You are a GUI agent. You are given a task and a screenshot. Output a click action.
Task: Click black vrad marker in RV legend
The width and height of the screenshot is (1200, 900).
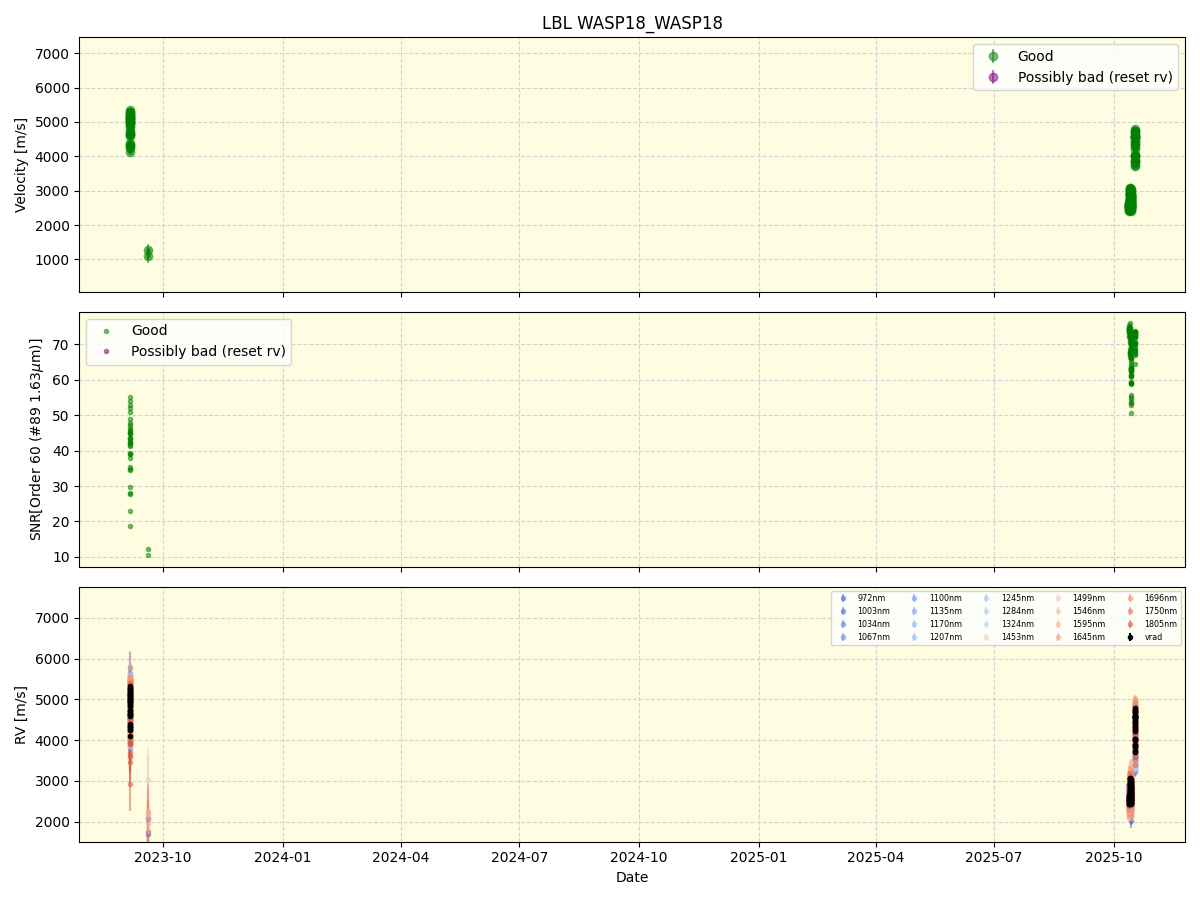(x=1130, y=637)
